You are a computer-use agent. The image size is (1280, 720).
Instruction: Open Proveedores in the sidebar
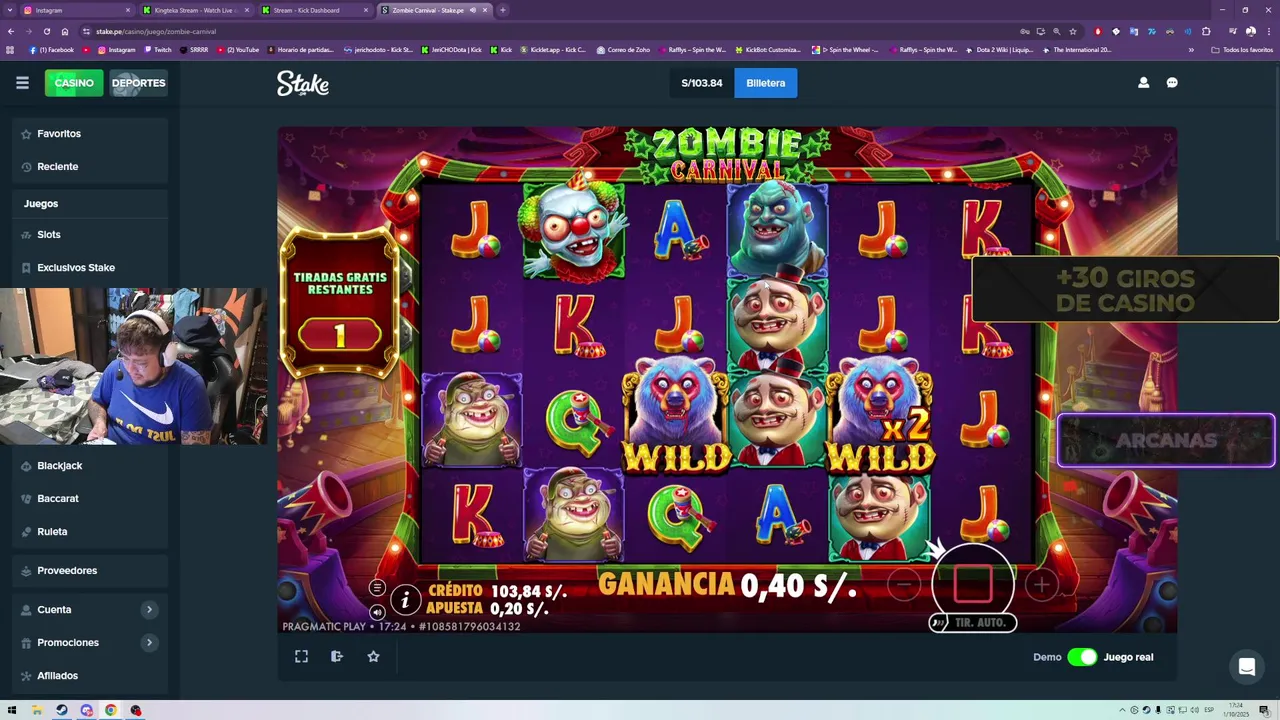(x=90, y=570)
